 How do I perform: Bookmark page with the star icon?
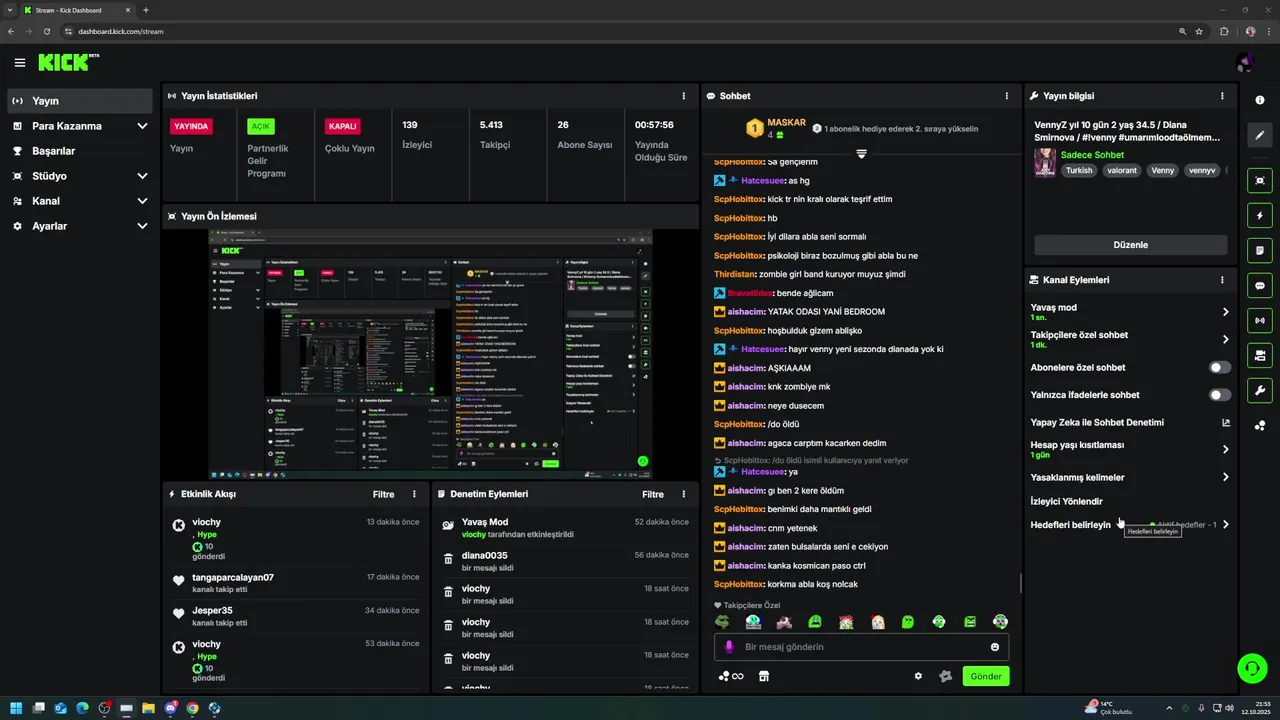[1198, 31]
